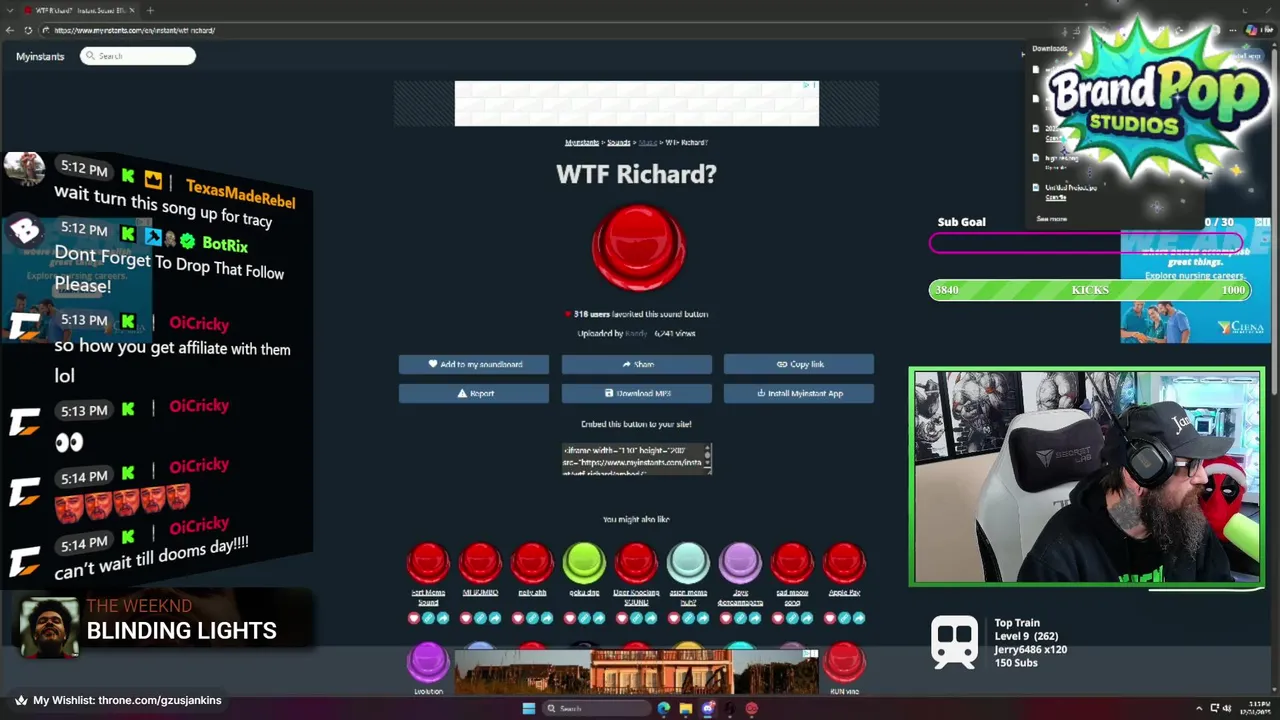Screen dimensions: 1280x720
Task: Open Apple Pay sound title link
Action: pos(844,592)
